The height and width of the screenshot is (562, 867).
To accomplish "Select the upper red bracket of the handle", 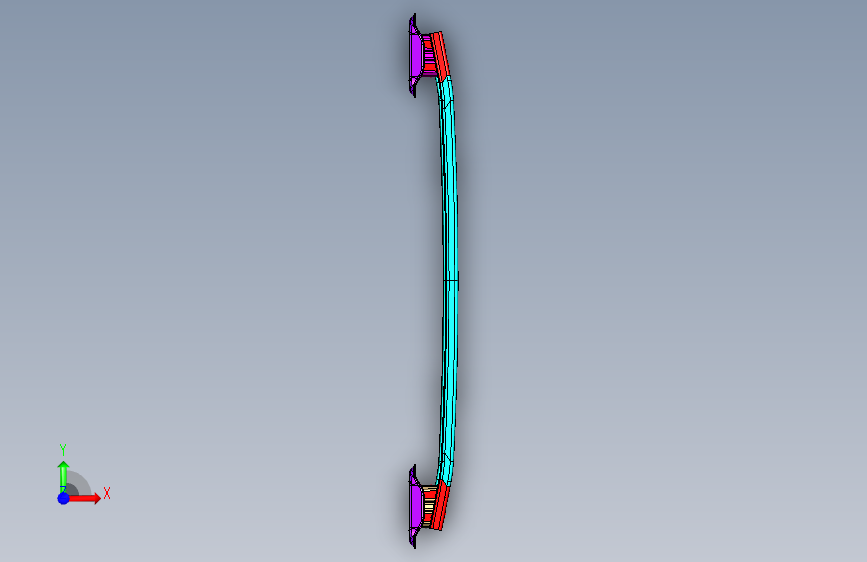I will click(440, 55).
